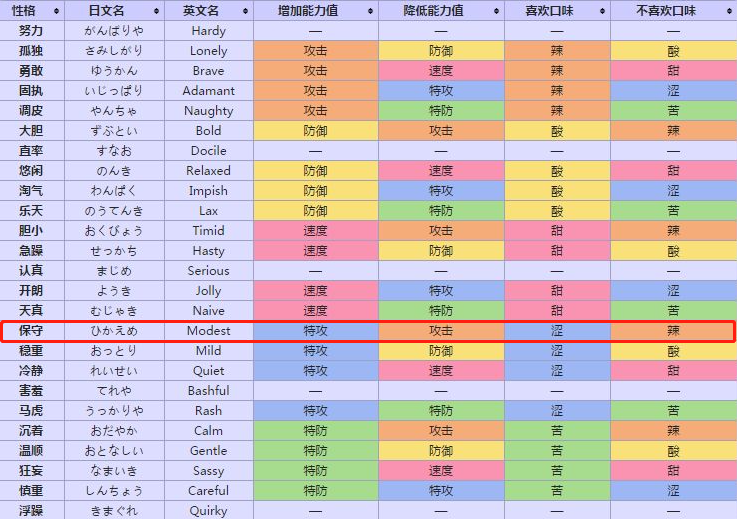Select the Mild cell
Screen dimensions: 737x519
click(209, 351)
